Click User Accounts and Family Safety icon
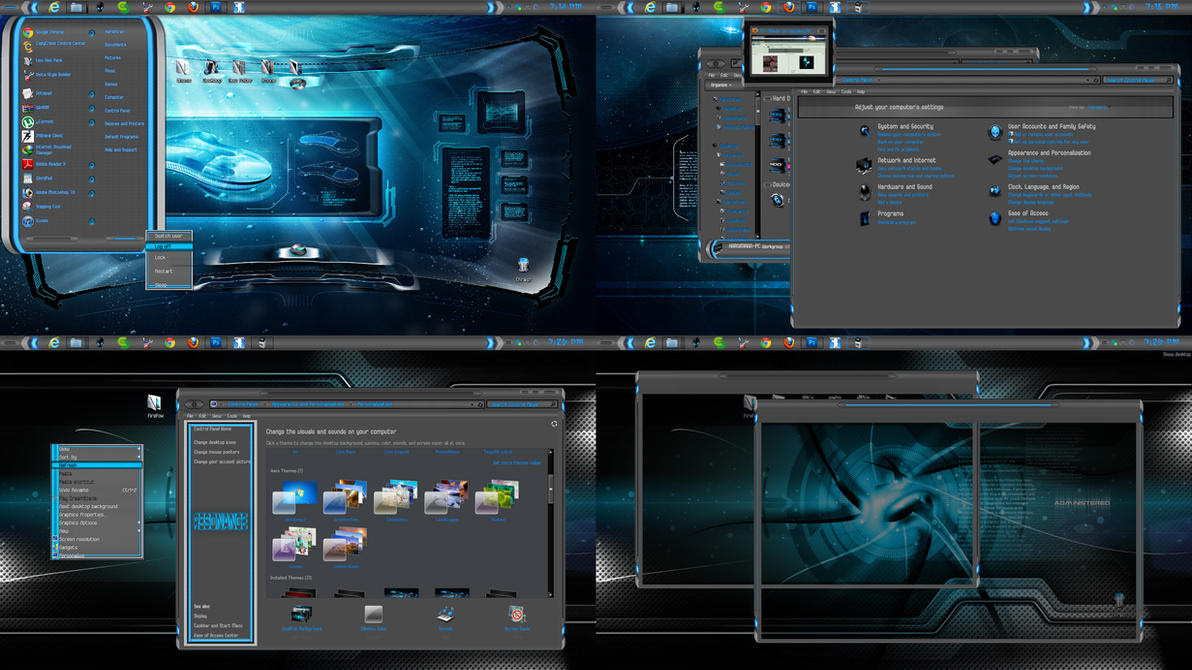This screenshot has width=1192, height=670. [x=994, y=132]
